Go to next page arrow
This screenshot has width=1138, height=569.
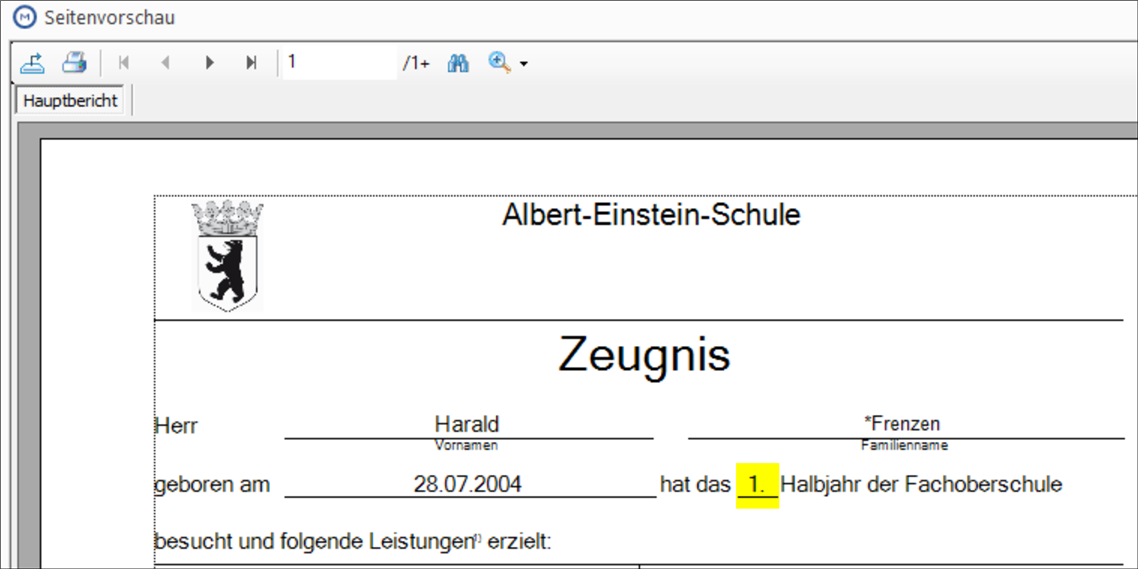click(x=210, y=63)
